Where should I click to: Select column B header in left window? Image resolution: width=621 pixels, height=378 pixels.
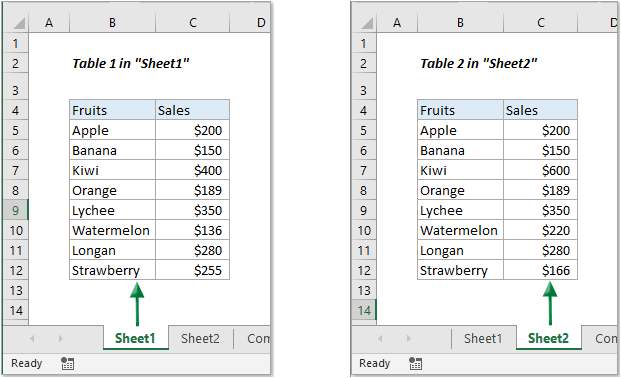tap(112, 23)
